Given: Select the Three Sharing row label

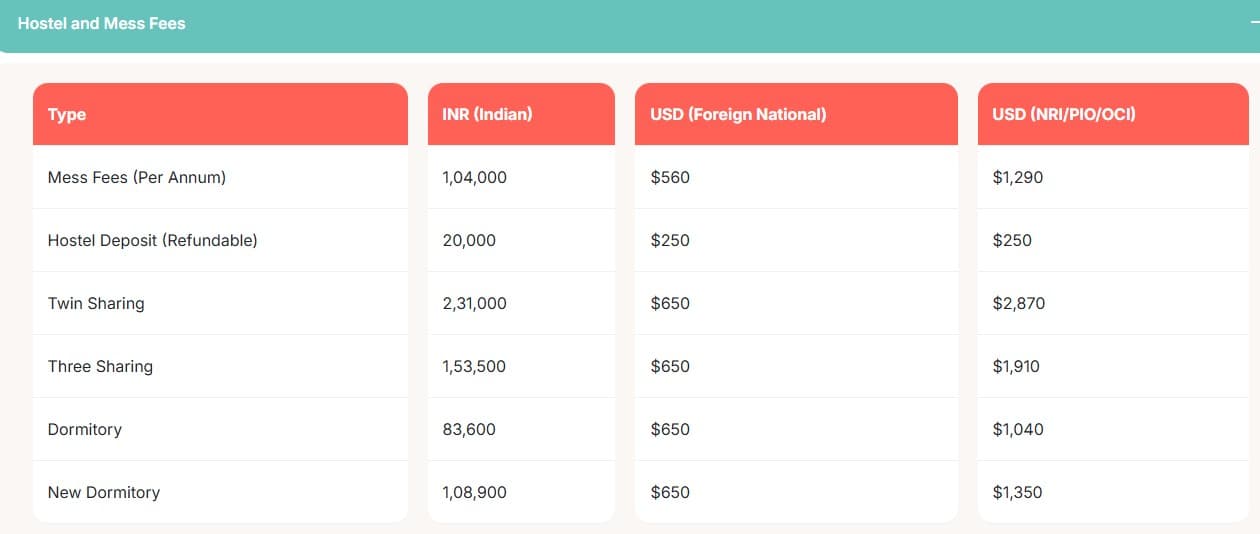Looking at the screenshot, I should [x=100, y=366].
